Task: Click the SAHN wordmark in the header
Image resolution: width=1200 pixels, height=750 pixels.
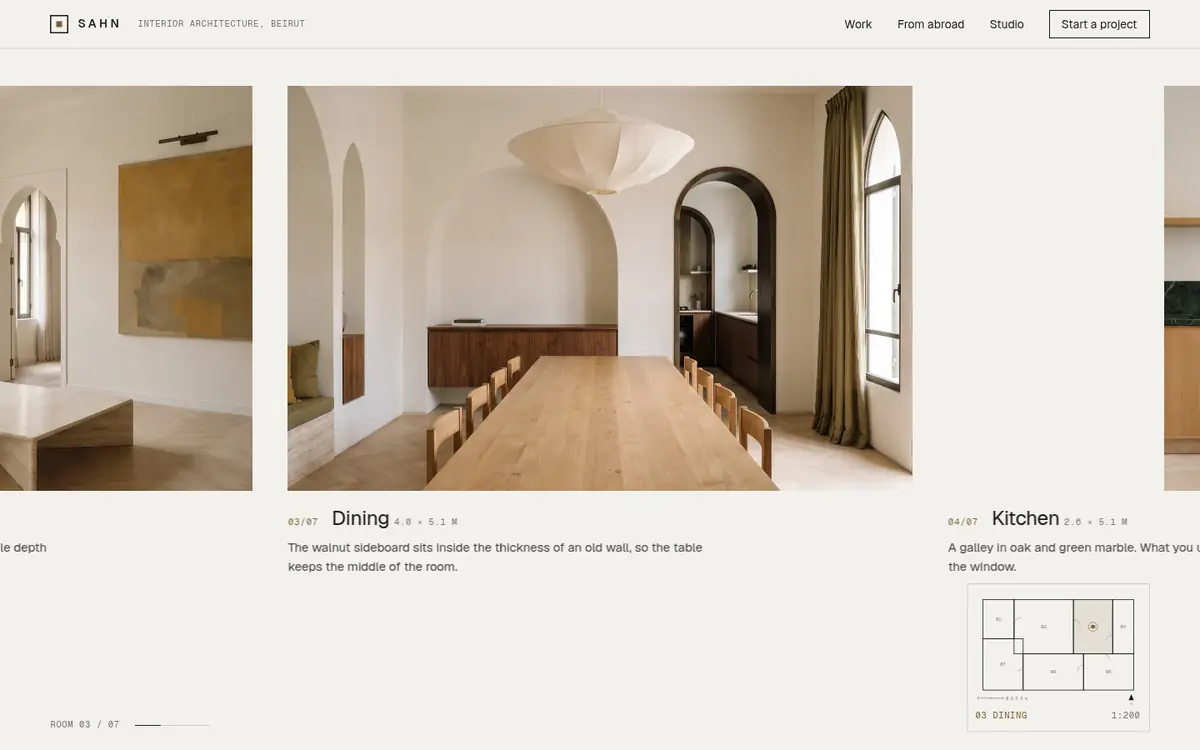Action: click(x=99, y=24)
